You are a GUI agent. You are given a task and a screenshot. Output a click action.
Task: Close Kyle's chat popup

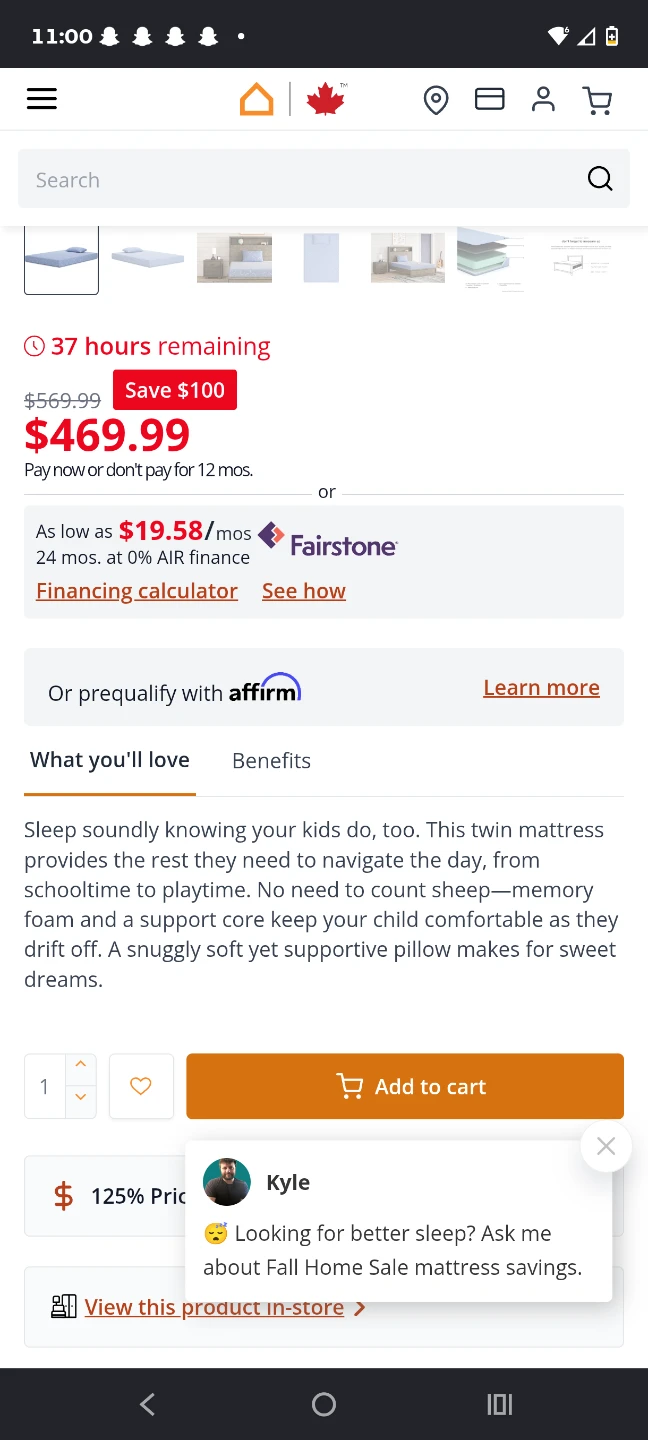(x=606, y=1147)
